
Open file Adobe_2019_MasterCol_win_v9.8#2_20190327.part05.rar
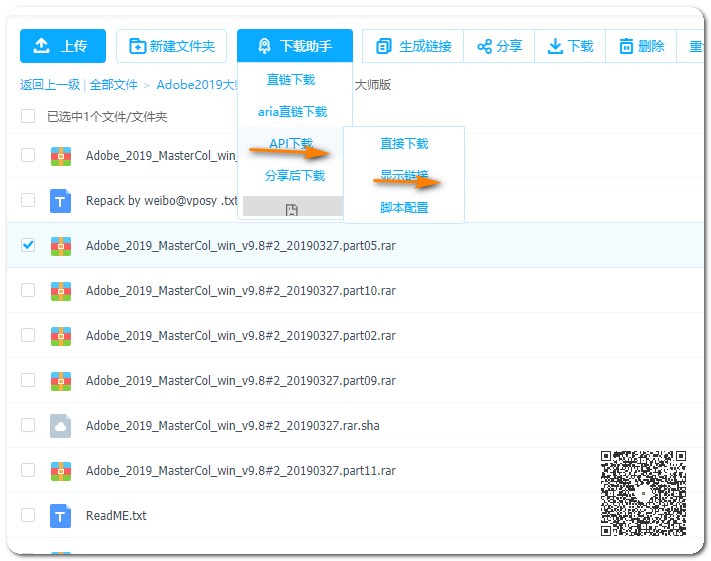(x=241, y=245)
